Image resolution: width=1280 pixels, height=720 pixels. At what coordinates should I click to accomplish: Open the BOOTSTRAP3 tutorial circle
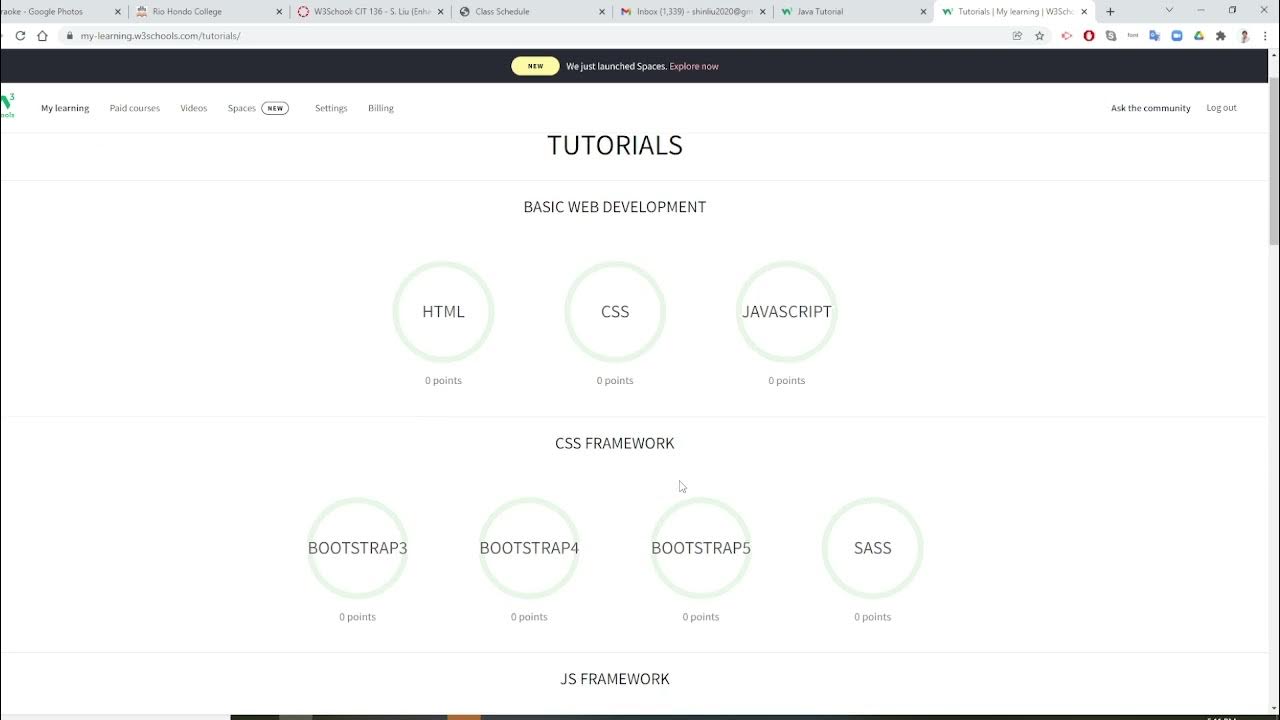[357, 547]
